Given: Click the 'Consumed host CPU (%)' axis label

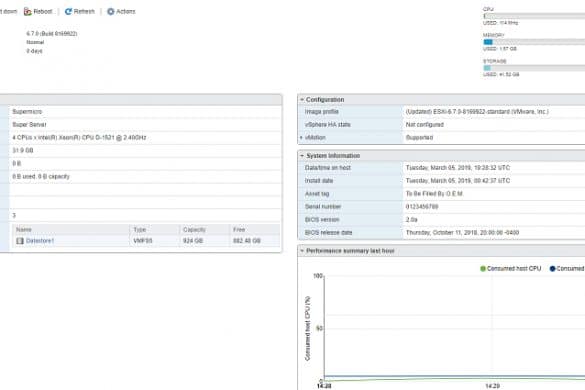Looking at the screenshot, I should pyautogui.click(x=308, y=328).
